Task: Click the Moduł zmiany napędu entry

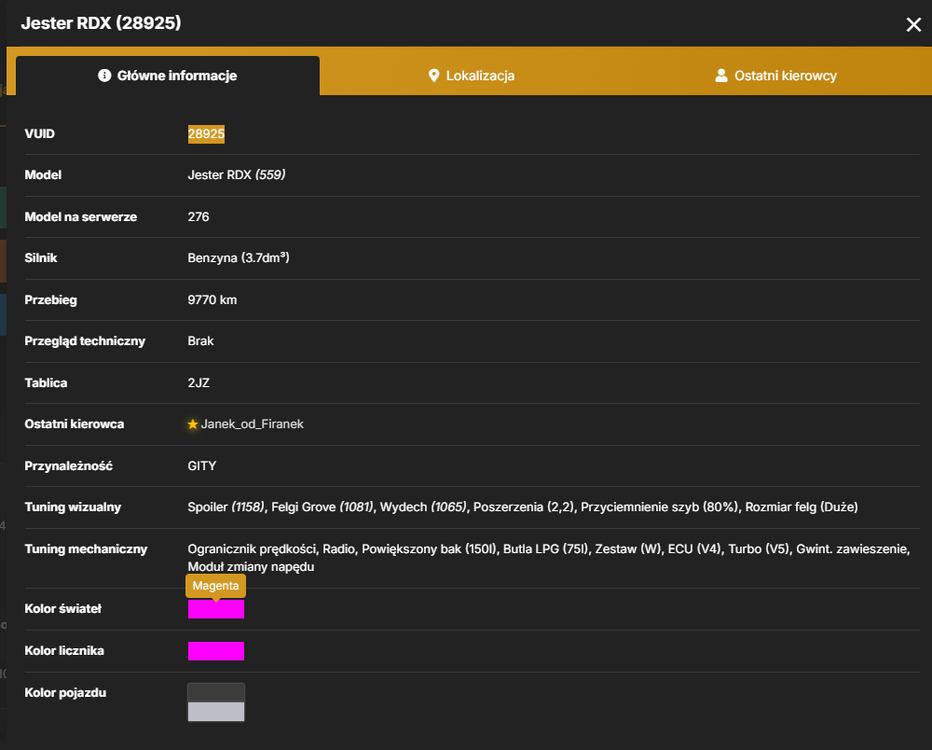Action: [x=251, y=567]
